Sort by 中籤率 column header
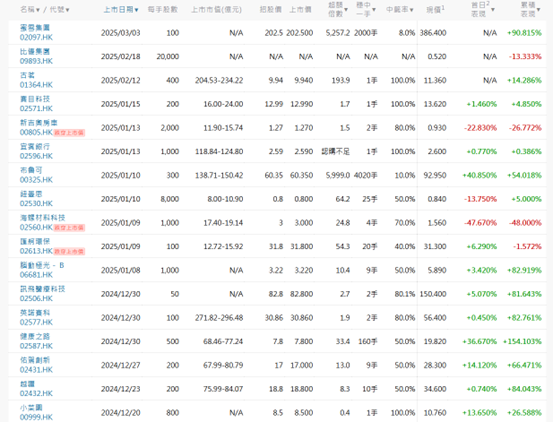Image resolution: width=553 pixels, height=422 pixels. [400, 10]
